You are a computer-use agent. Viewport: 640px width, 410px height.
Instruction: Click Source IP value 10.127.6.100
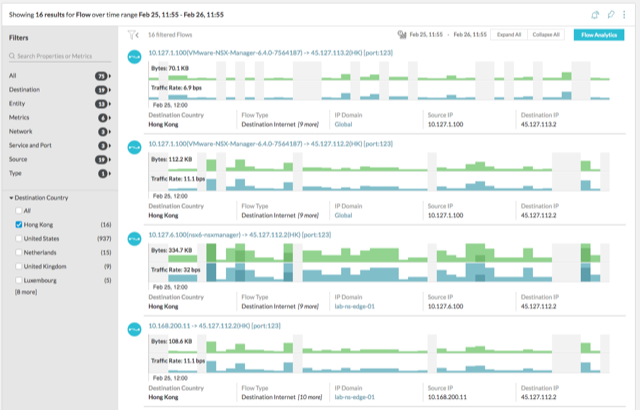tap(445, 306)
